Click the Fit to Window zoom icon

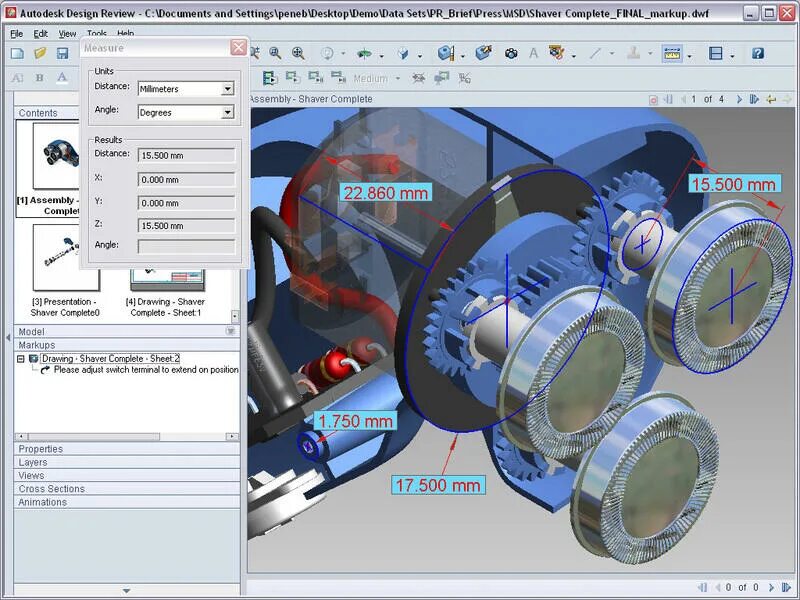(x=298, y=53)
